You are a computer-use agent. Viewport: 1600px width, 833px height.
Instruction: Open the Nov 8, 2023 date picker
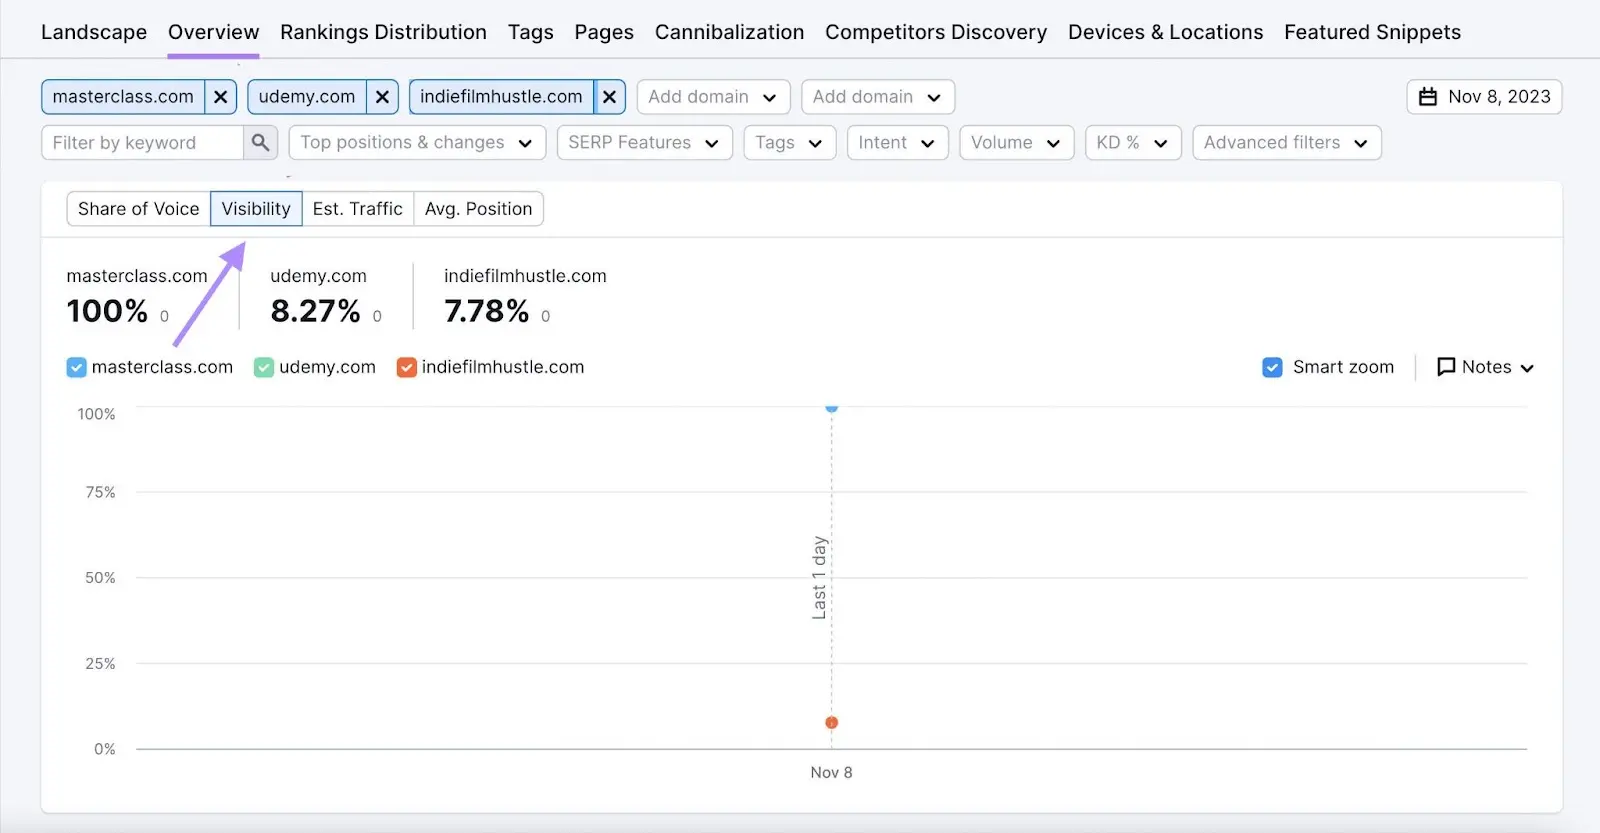[1484, 97]
